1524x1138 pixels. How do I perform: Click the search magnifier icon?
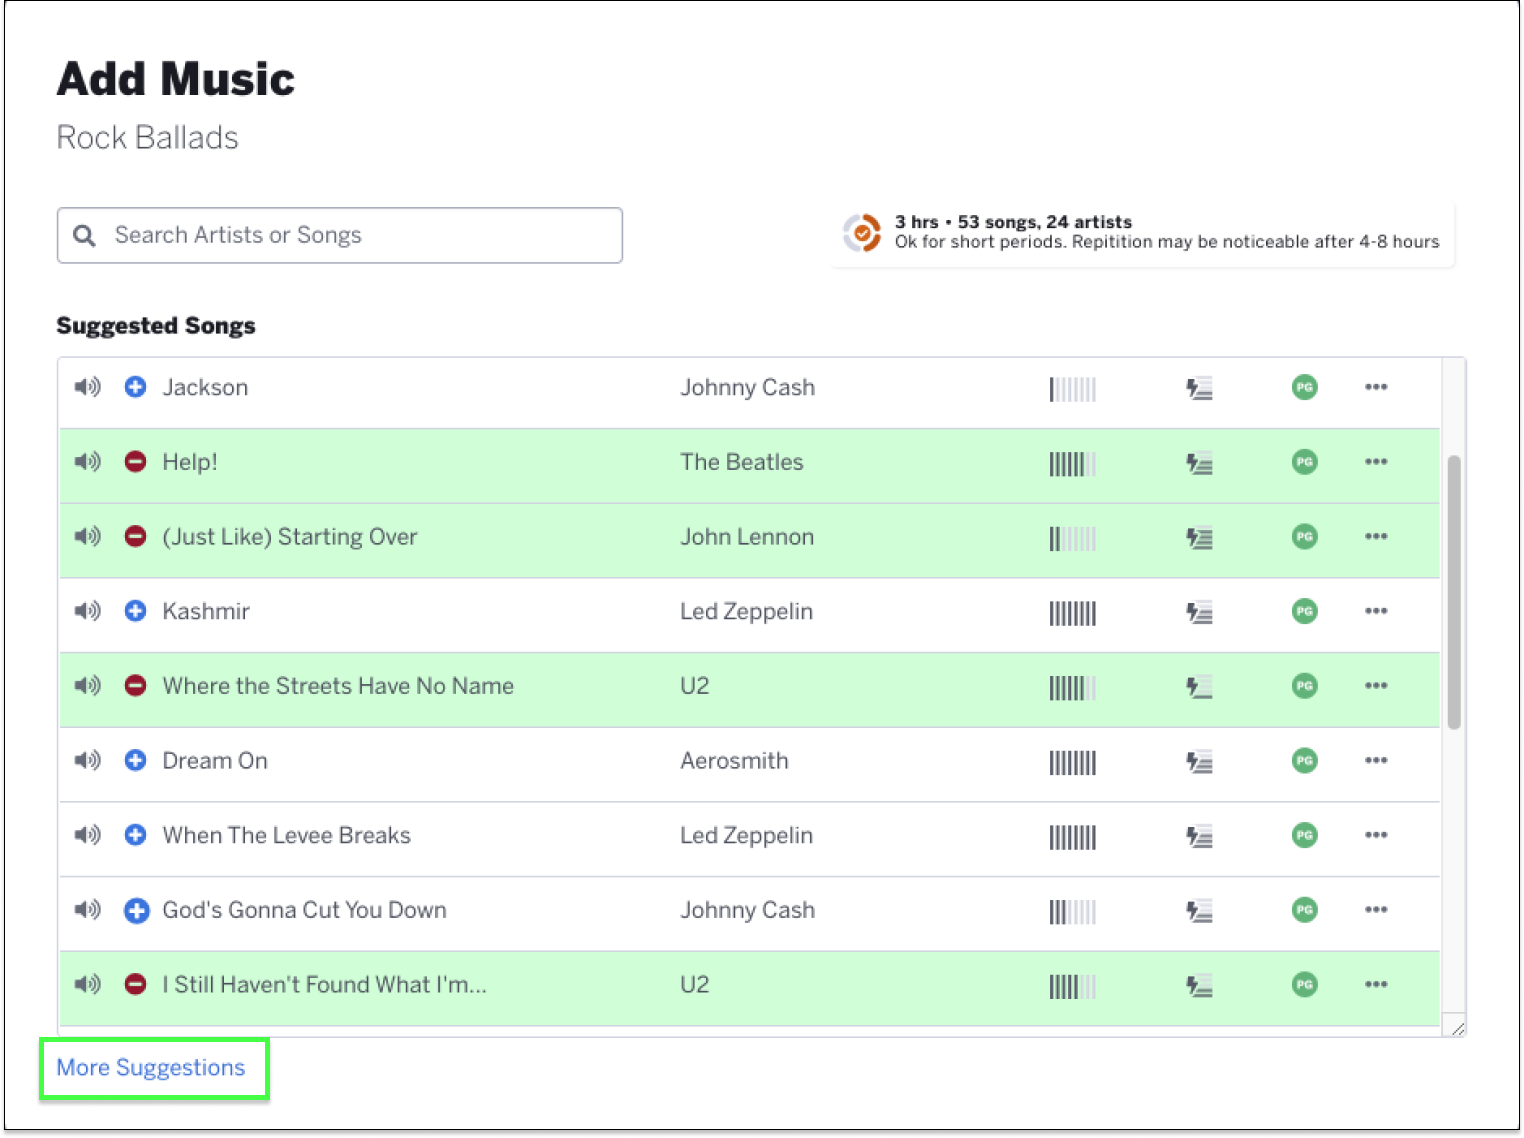[85, 236]
